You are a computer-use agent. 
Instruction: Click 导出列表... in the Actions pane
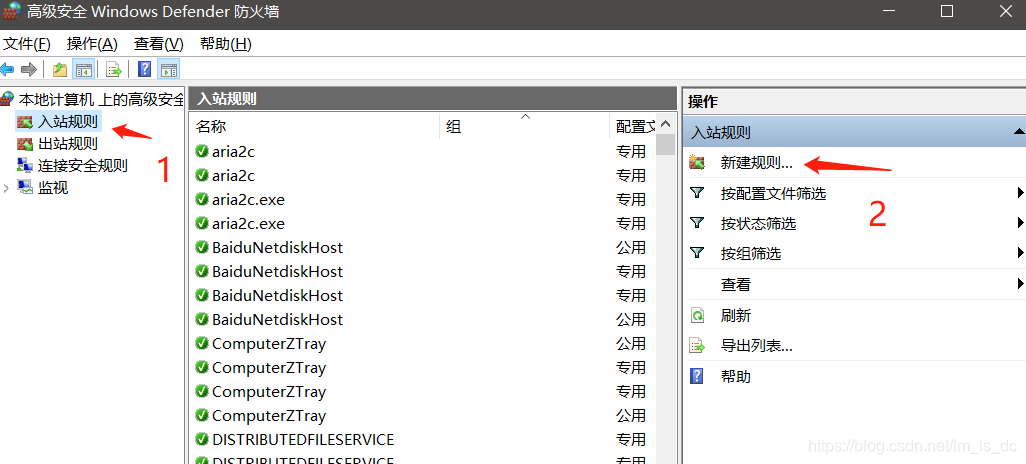pyautogui.click(x=756, y=346)
